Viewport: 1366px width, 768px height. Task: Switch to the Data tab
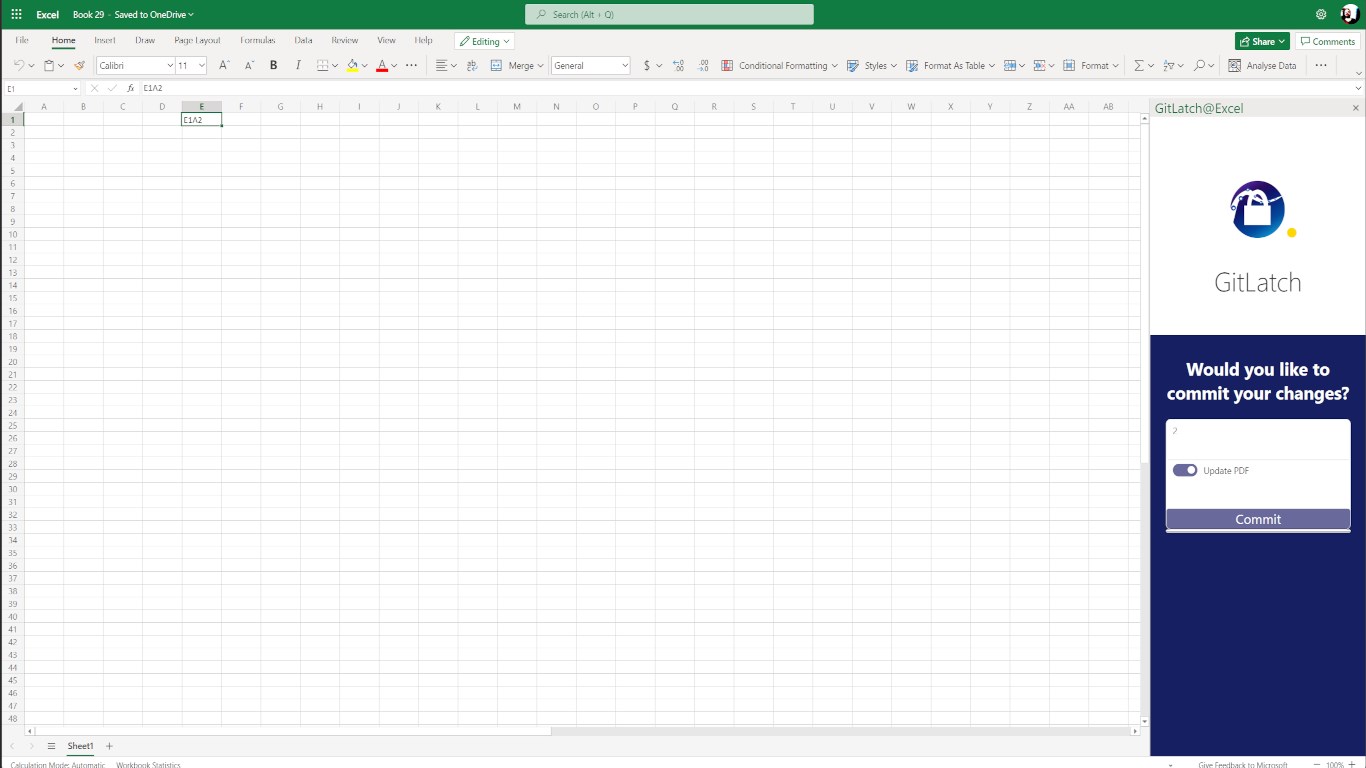coord(303,41)
